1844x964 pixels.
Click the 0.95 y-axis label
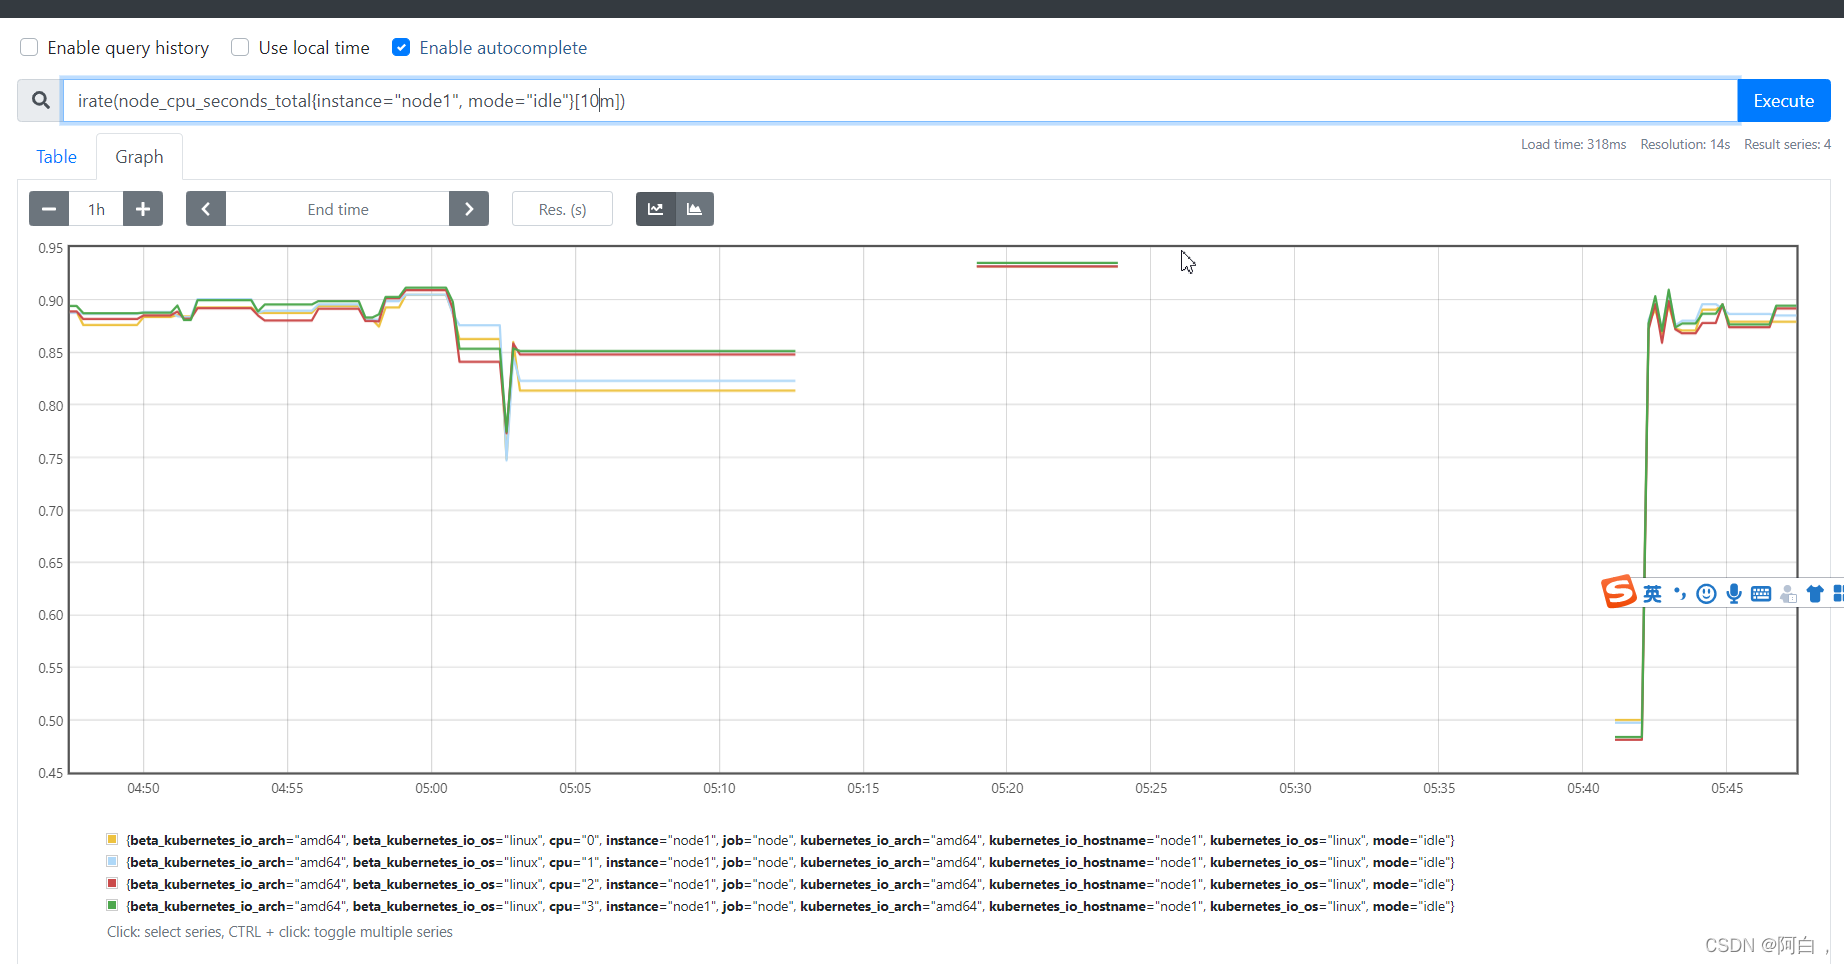(50, 248)
